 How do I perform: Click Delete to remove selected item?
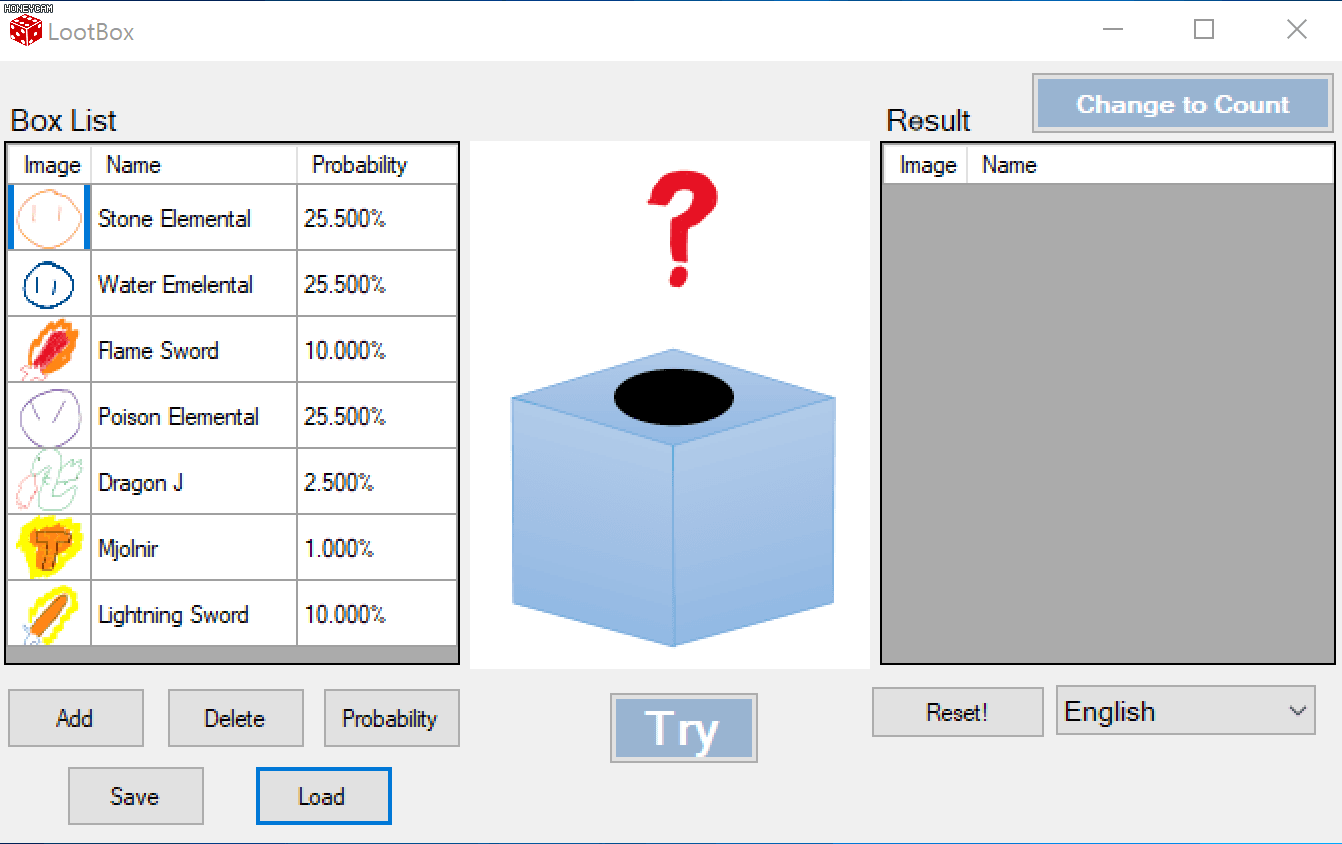pos(235,717)
